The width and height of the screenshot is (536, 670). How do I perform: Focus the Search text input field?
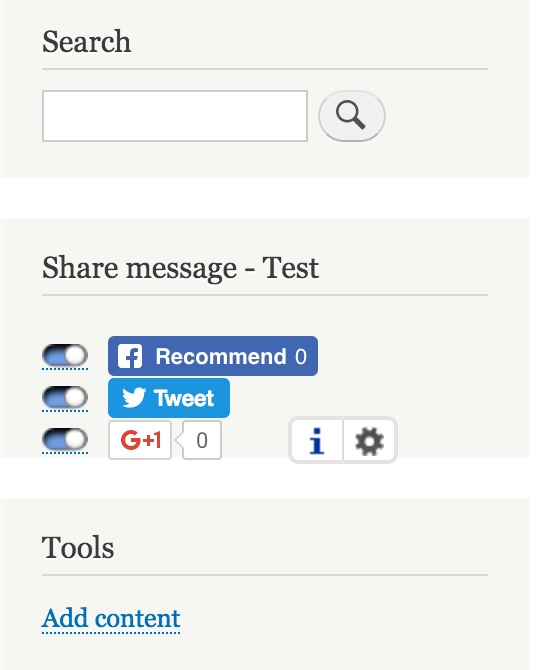[175, 116]
